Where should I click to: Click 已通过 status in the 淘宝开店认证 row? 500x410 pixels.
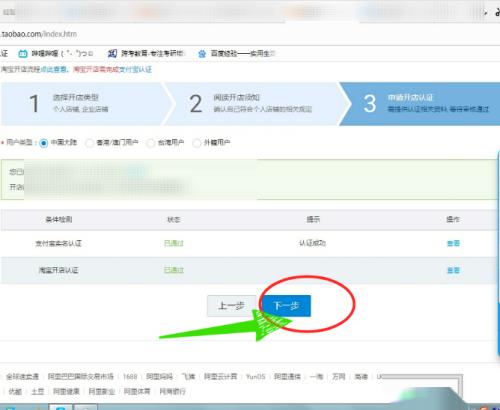pyautogui.click(x=174, y=270)
